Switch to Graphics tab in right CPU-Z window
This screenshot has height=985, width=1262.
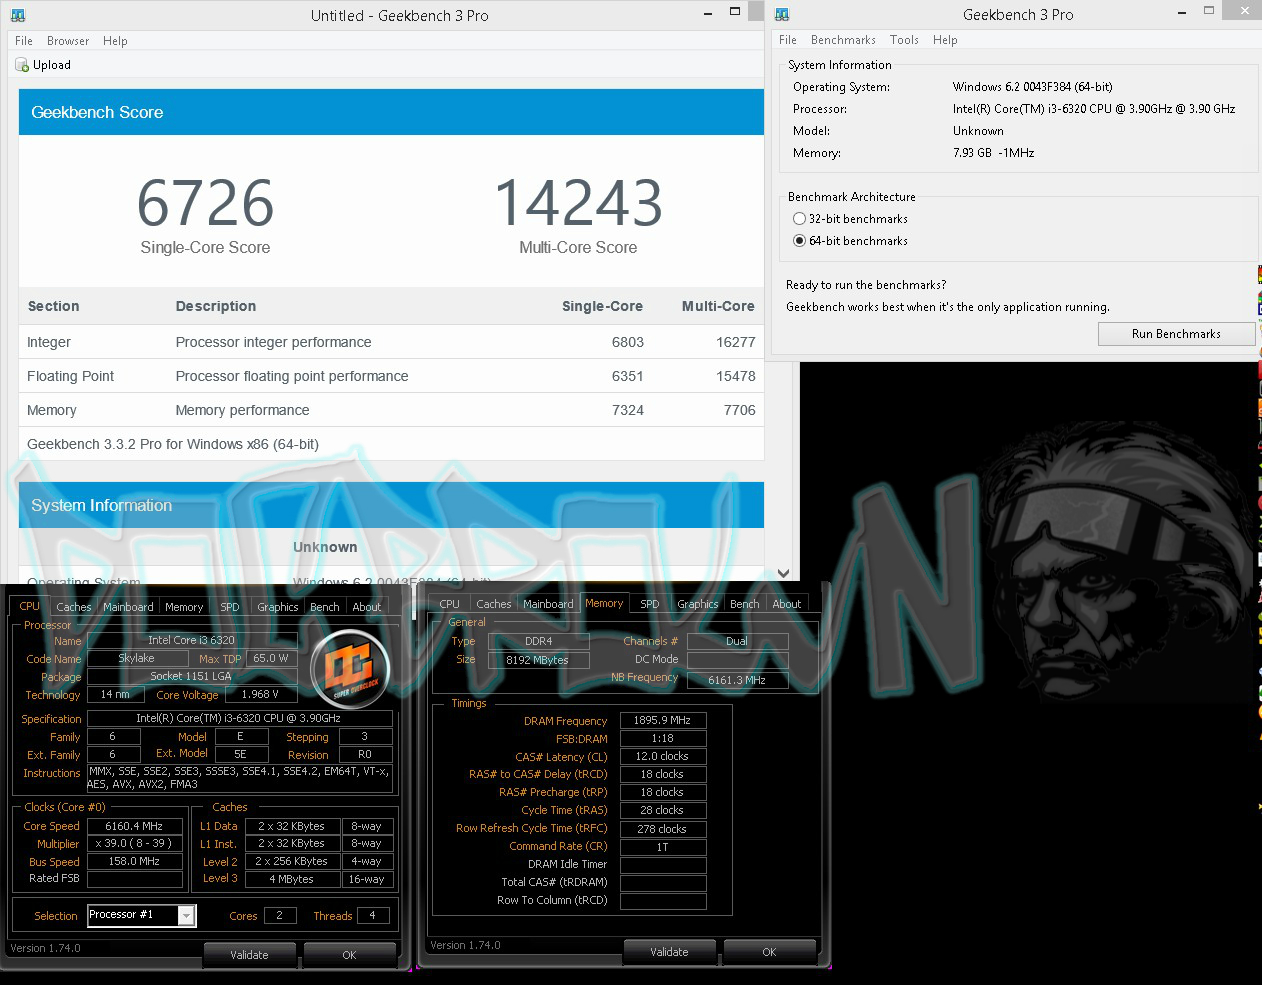[697, 604]
